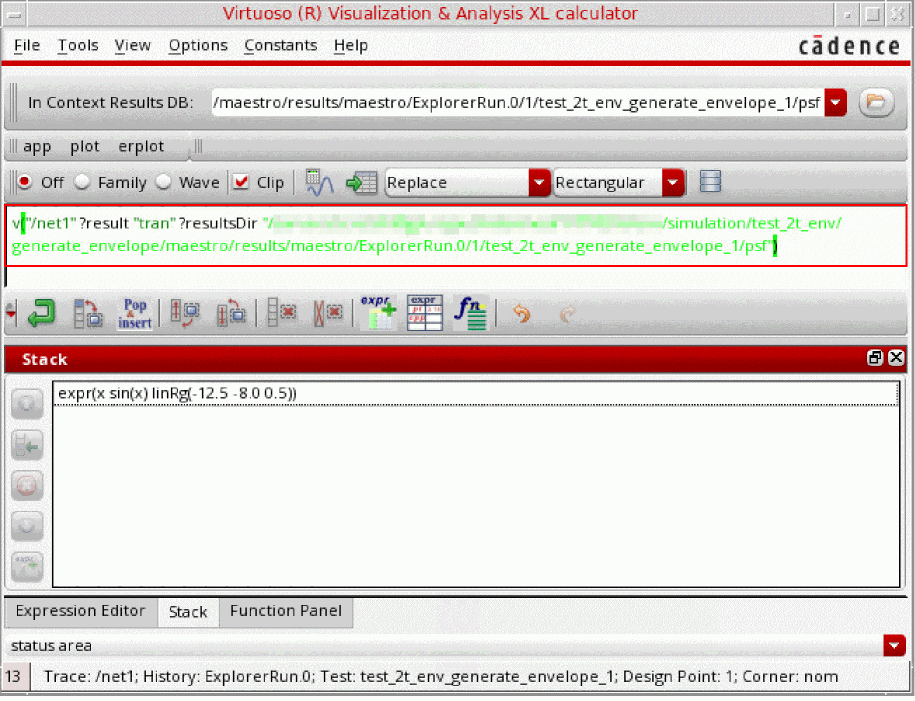The image size is (915, 701).
Task: Click the topmost Stack side button
Action: pyautogui.click(x=27, y=403)
